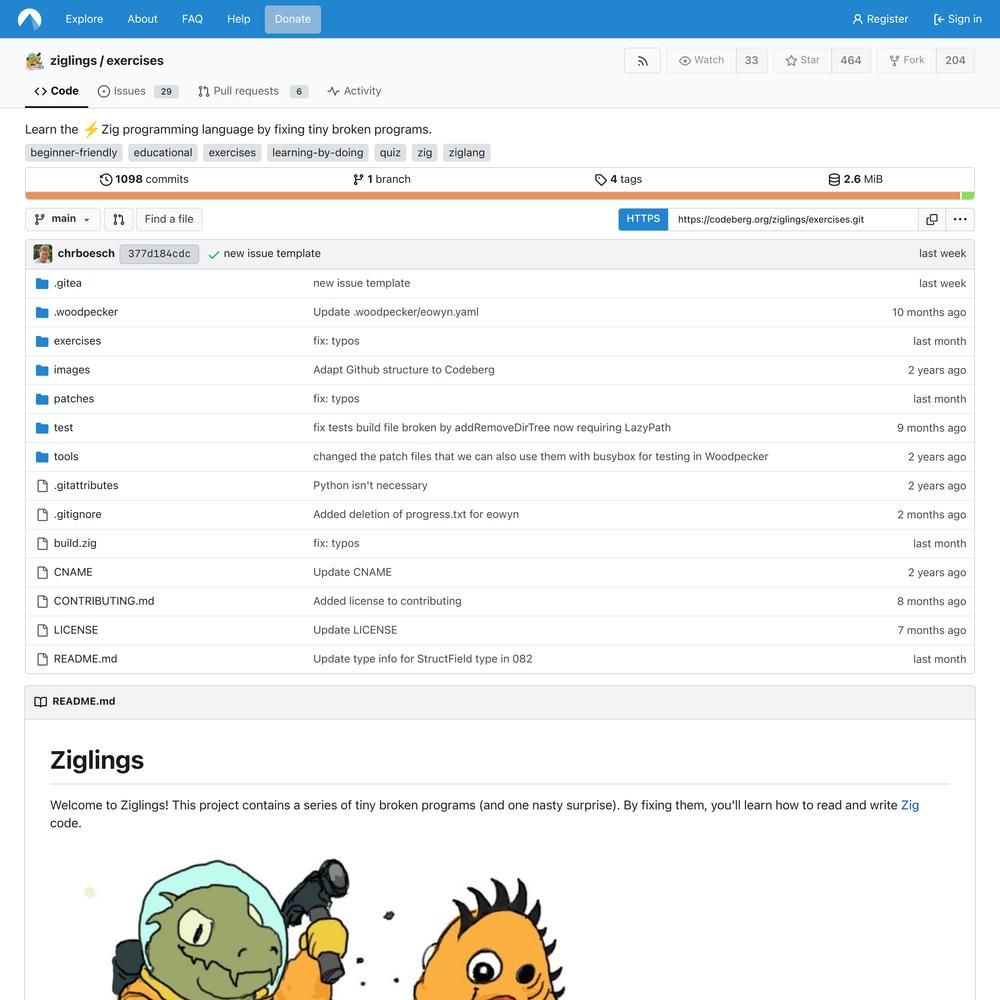The height and width of the screenshot is (1000, 1000).
Task: Select the Code tab
Action: click(57, 91)
